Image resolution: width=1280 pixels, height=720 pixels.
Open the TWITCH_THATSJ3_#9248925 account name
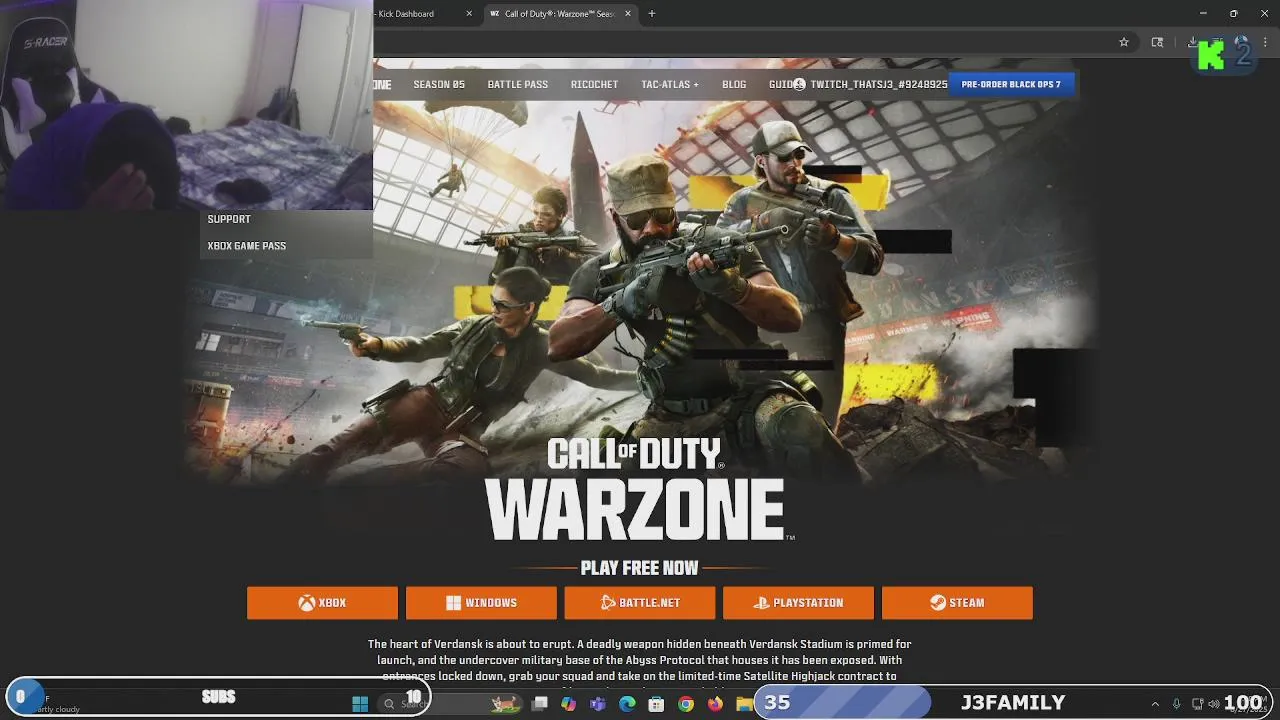[879, 85]
